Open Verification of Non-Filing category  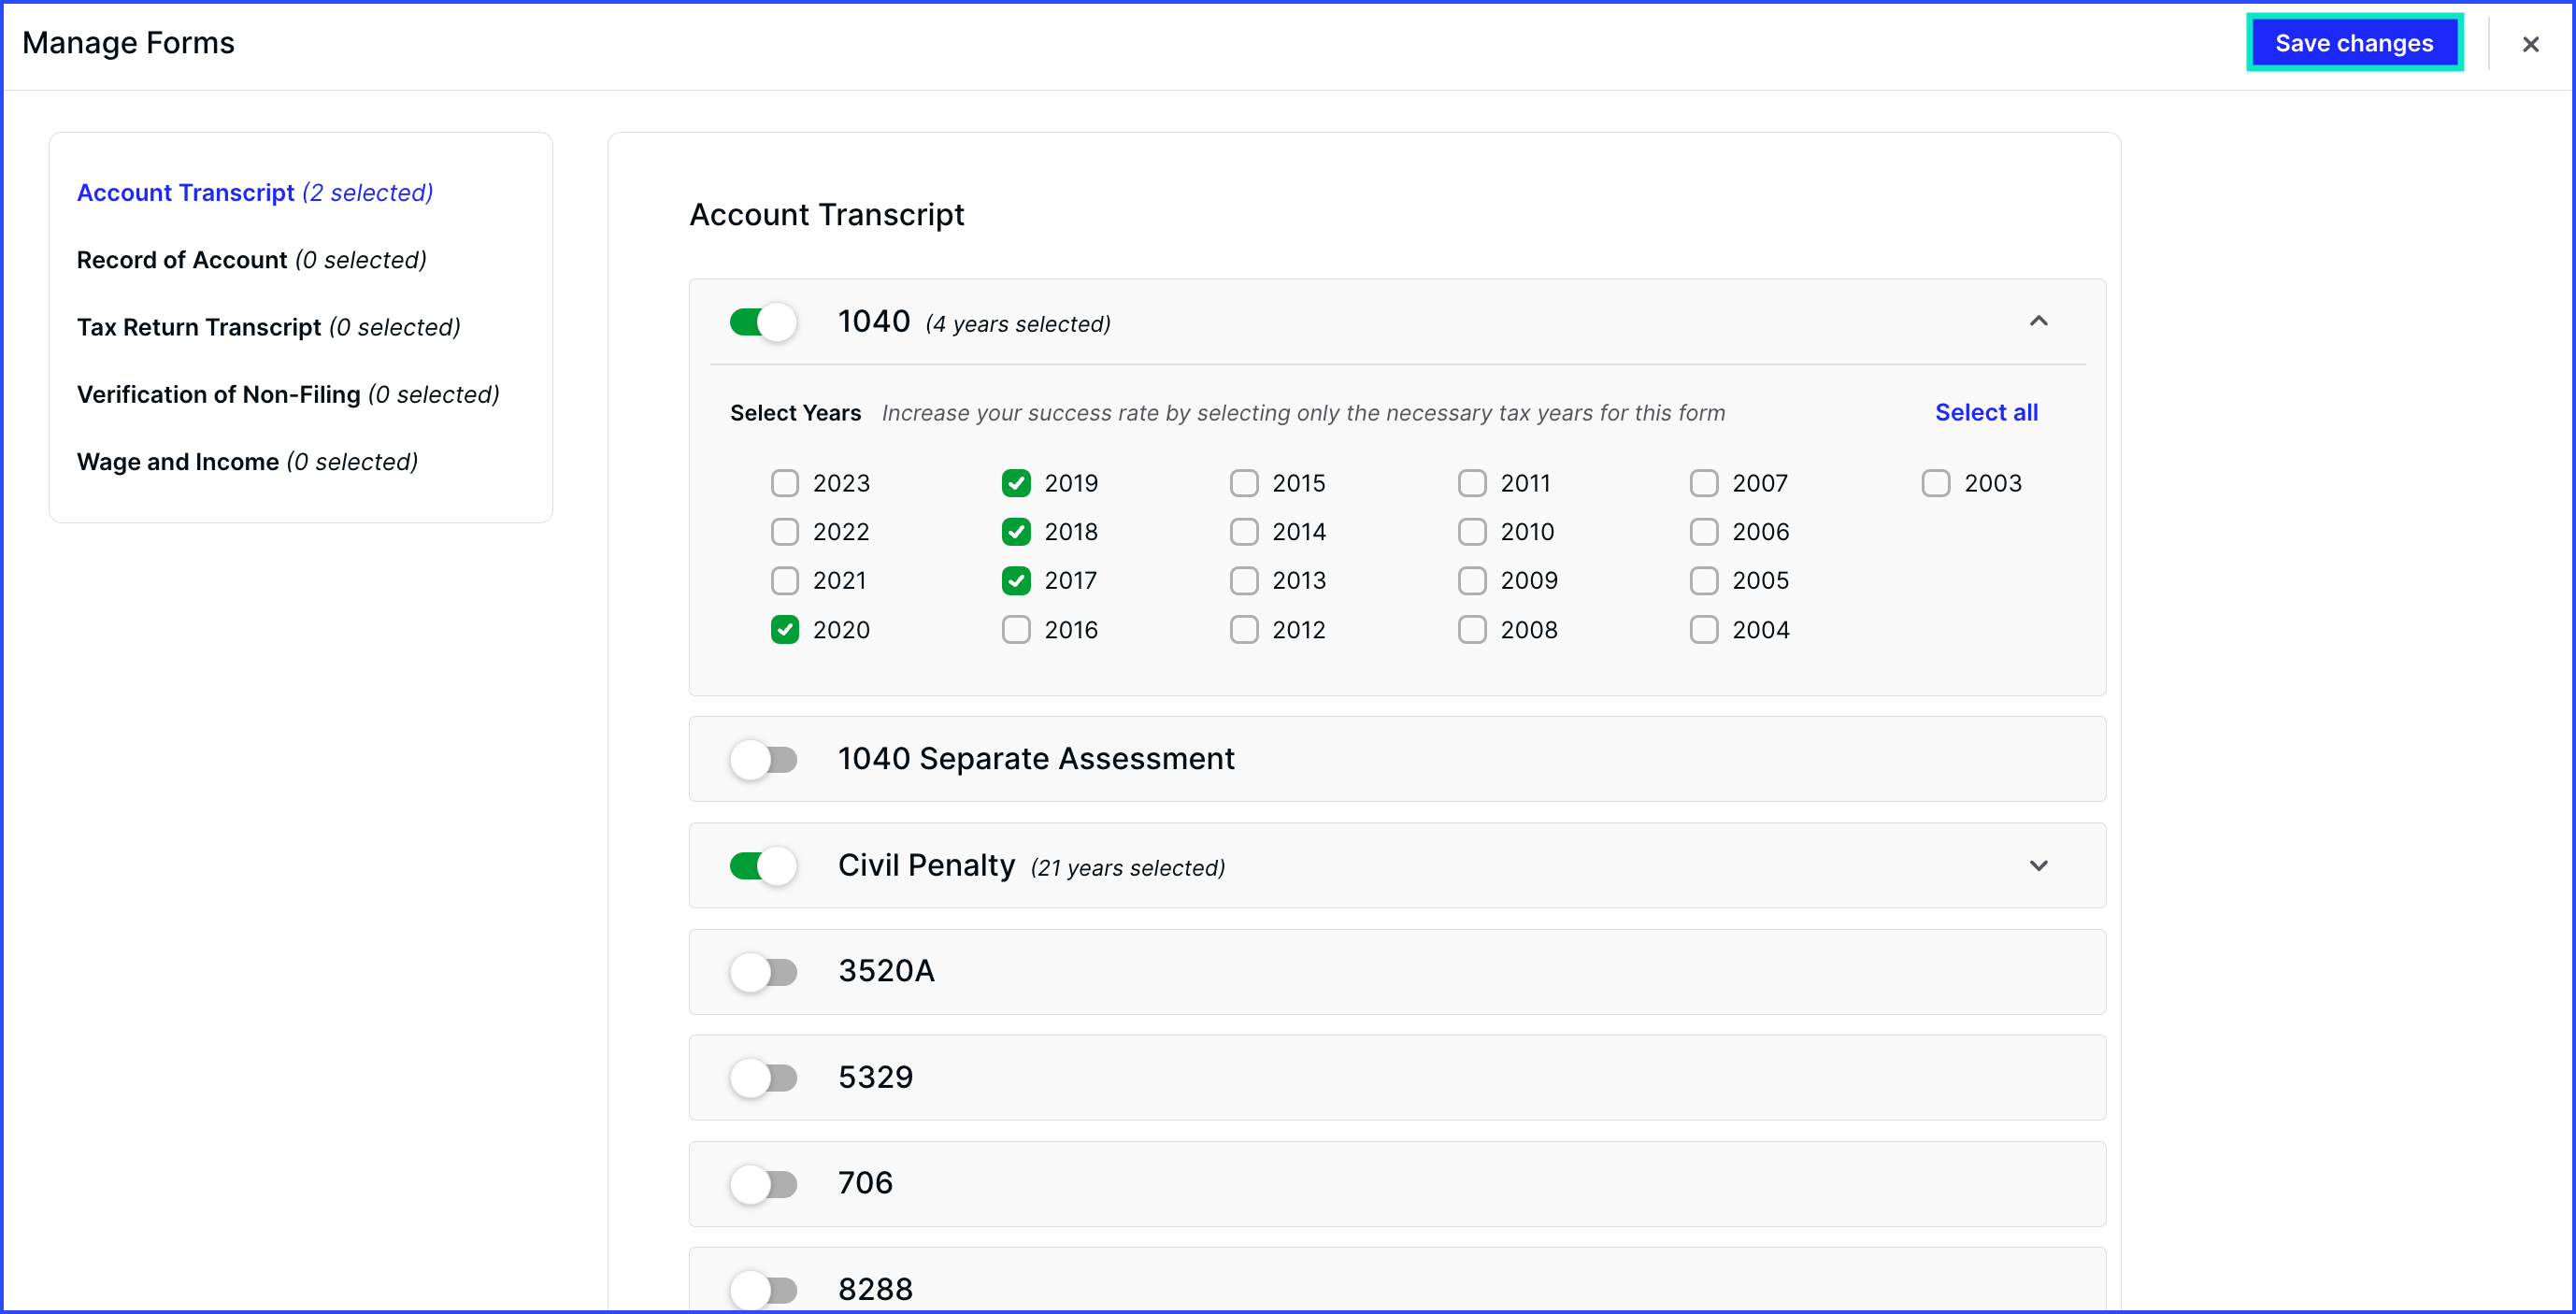(288, 394)
